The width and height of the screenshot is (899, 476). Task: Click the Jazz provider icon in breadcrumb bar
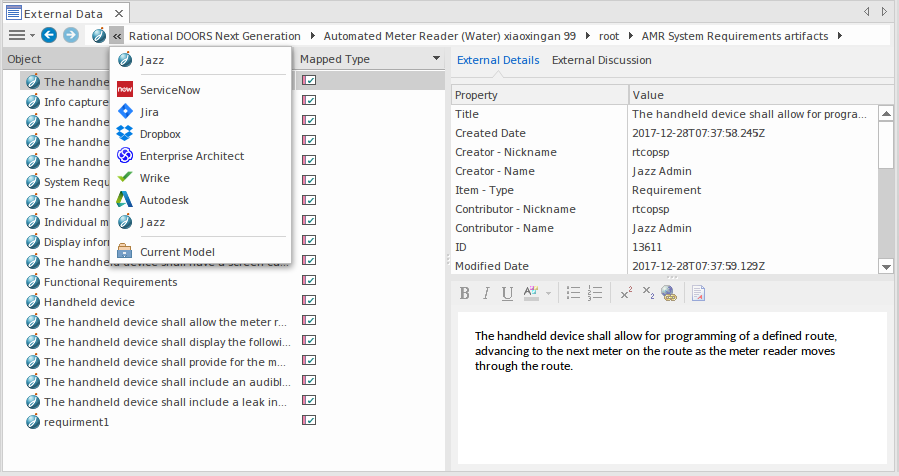click(99, 36)
